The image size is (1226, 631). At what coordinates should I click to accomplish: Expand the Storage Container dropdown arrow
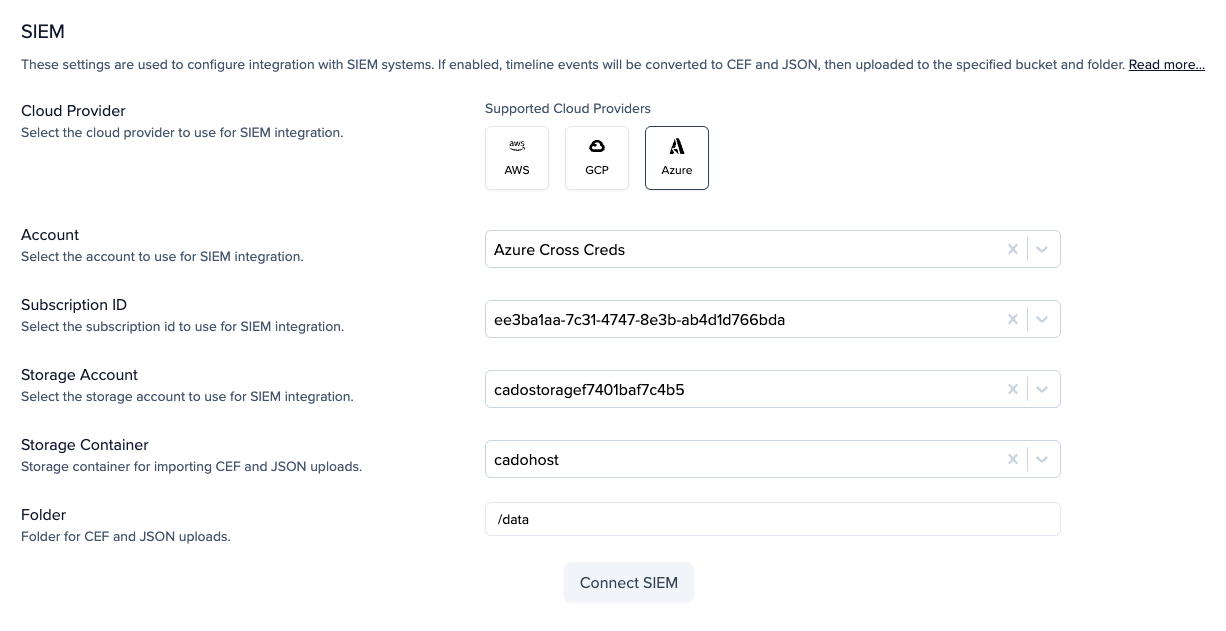1042,460
